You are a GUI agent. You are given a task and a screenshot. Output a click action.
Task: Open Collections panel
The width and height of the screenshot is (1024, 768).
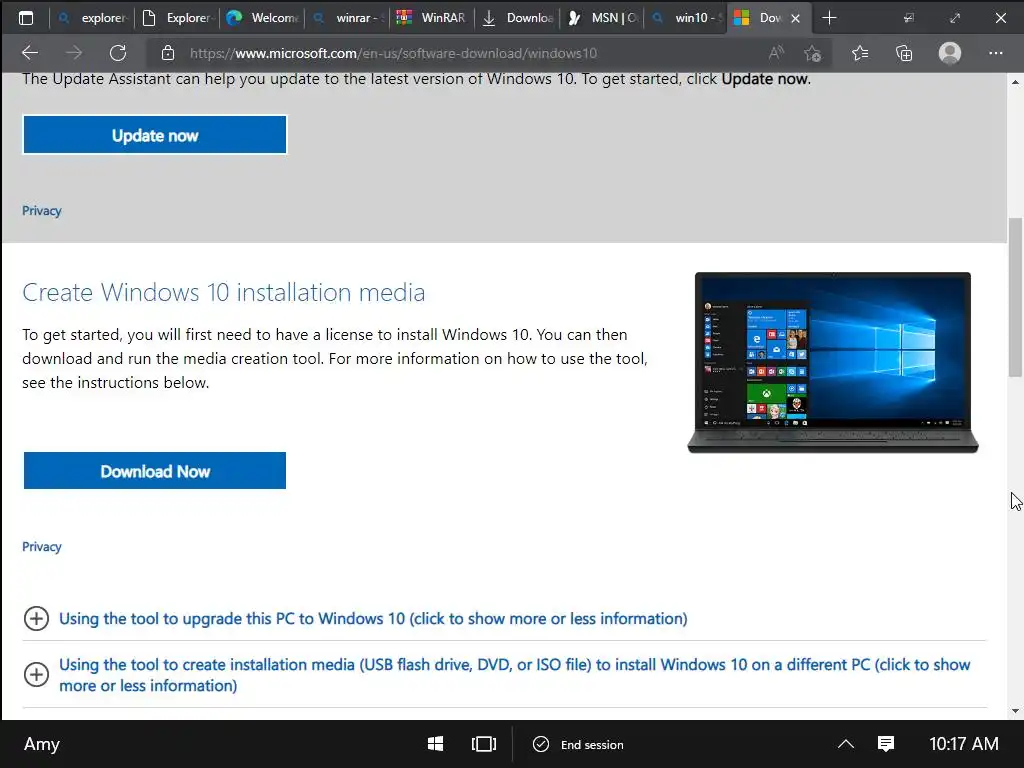(904, 53)
